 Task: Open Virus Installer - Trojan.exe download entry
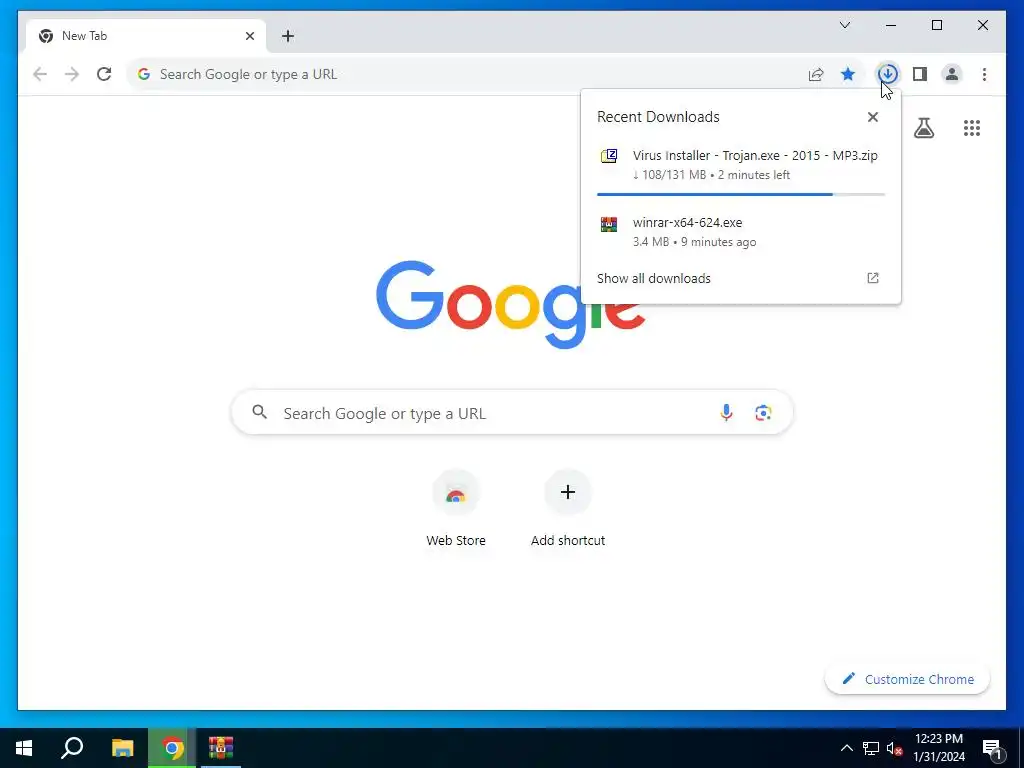741,165
